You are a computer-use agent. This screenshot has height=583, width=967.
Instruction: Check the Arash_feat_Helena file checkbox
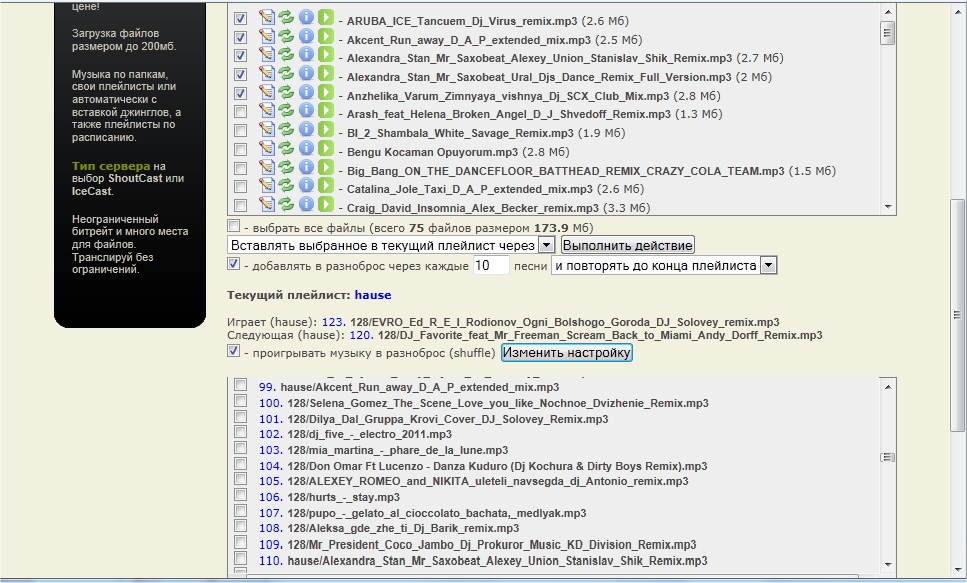(x=240, y=113)
